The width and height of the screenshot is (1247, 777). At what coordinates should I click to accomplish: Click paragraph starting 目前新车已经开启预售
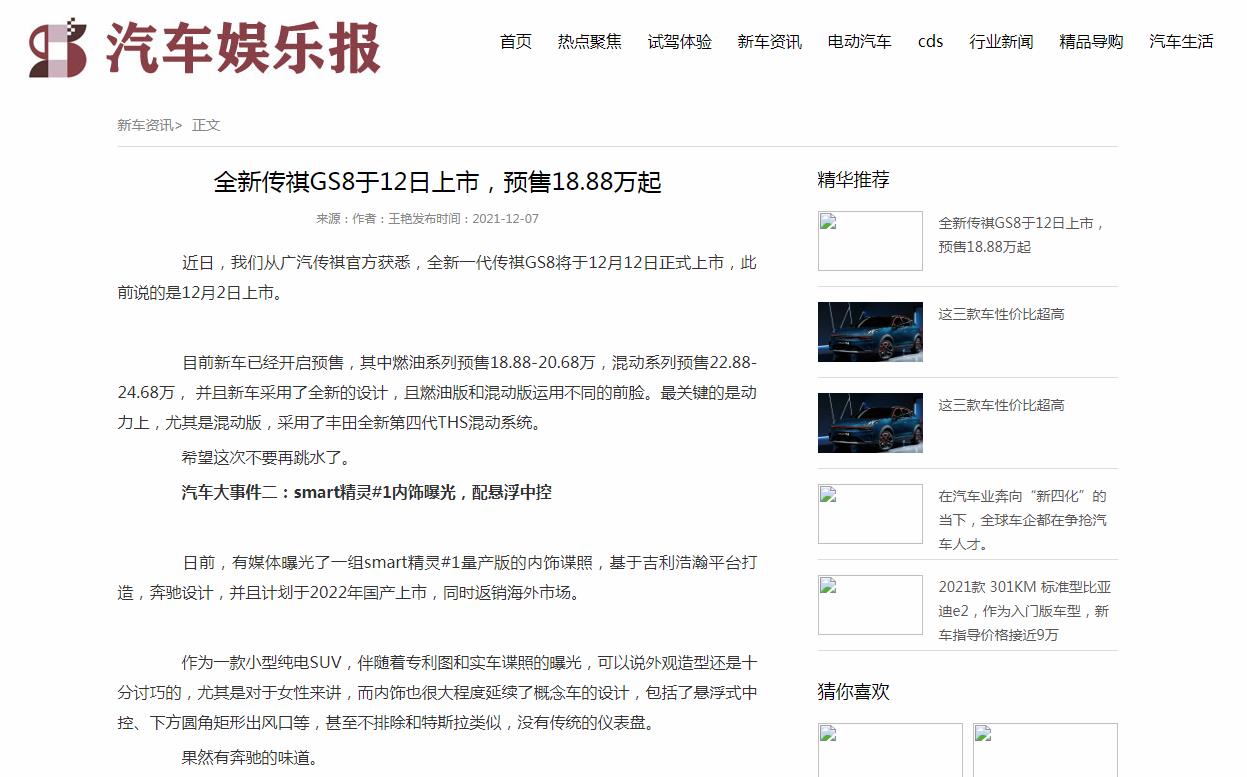[x=437, y=392]
